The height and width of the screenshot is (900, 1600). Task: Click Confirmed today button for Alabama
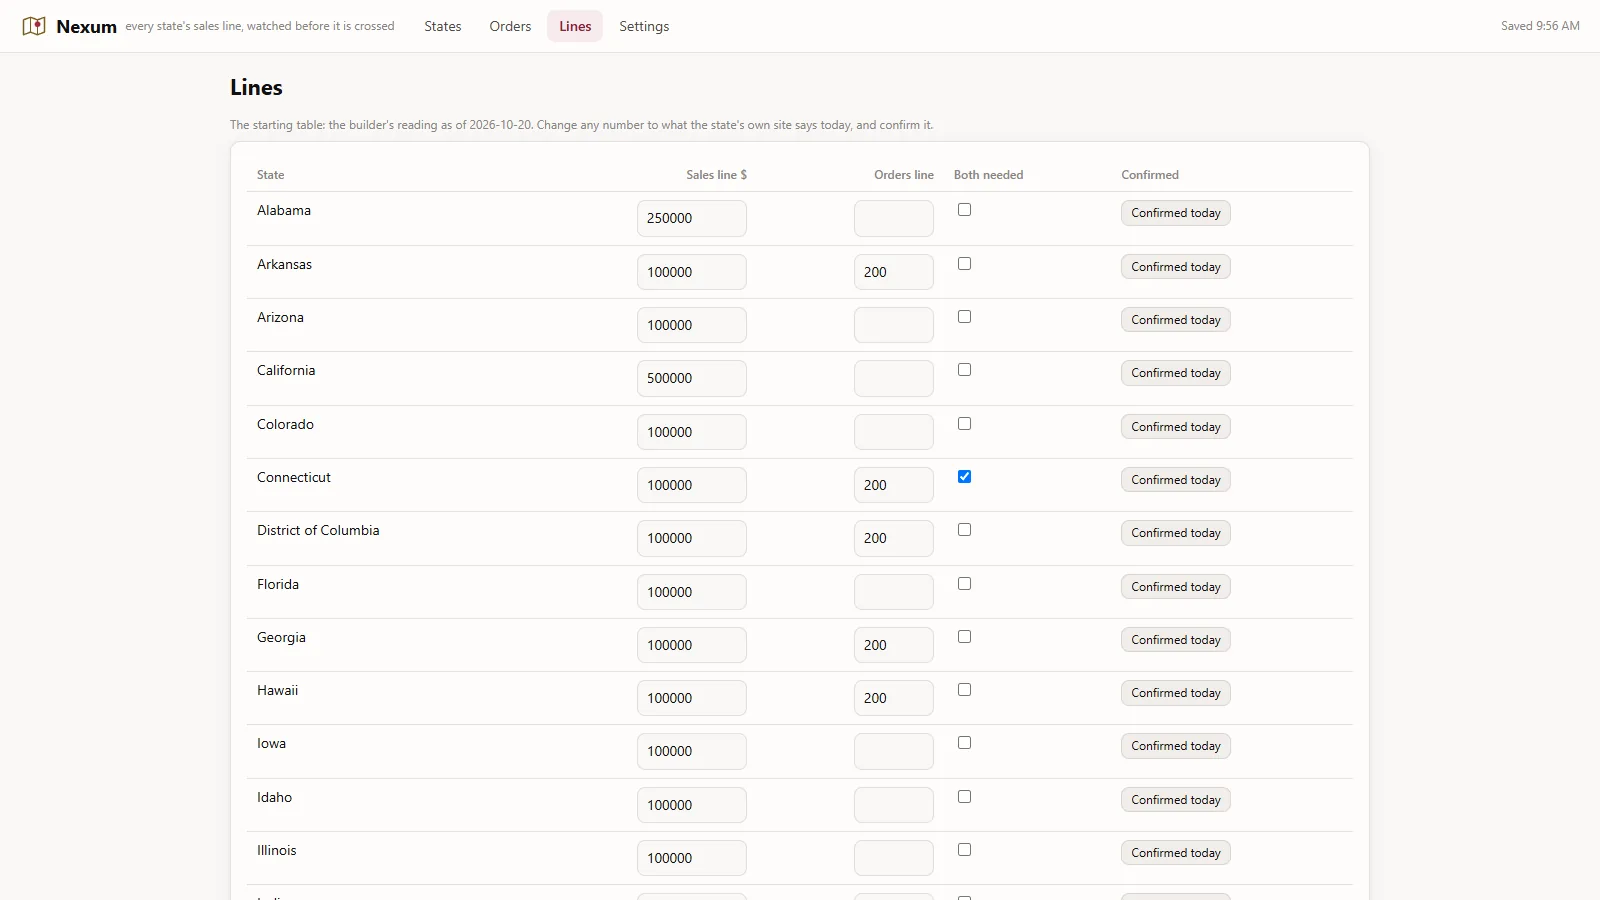point(1176,213)
